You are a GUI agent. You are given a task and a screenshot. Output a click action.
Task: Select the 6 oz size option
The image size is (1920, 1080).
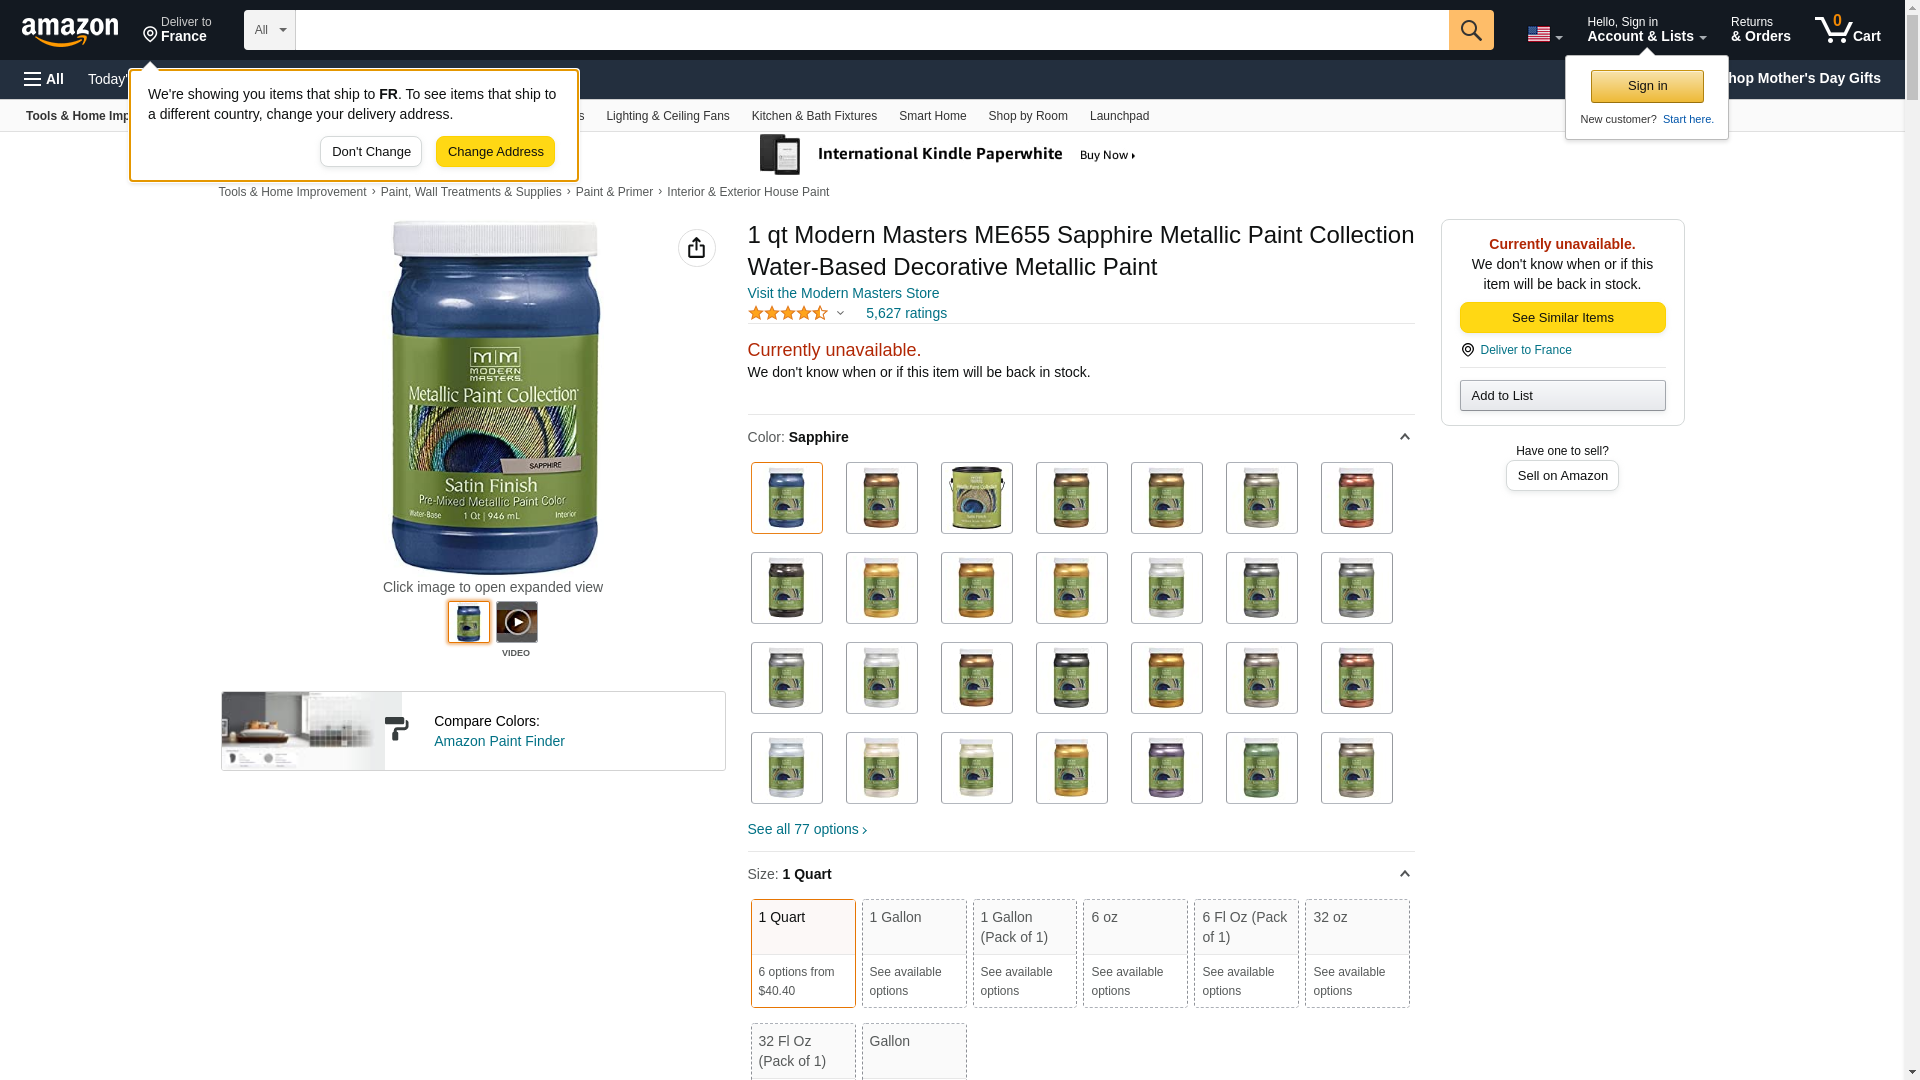pyautogui.click(x=1134, y=952)
